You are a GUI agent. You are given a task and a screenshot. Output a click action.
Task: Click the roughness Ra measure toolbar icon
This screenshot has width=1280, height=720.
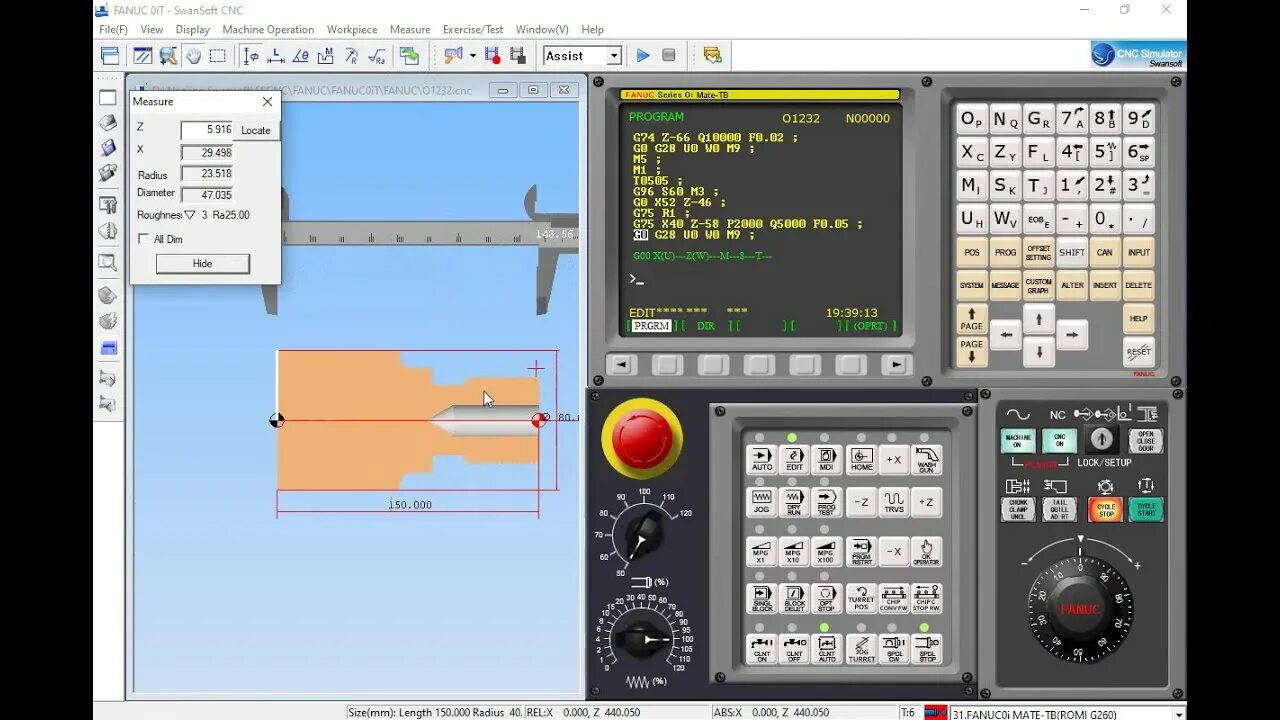click(377, 56)
